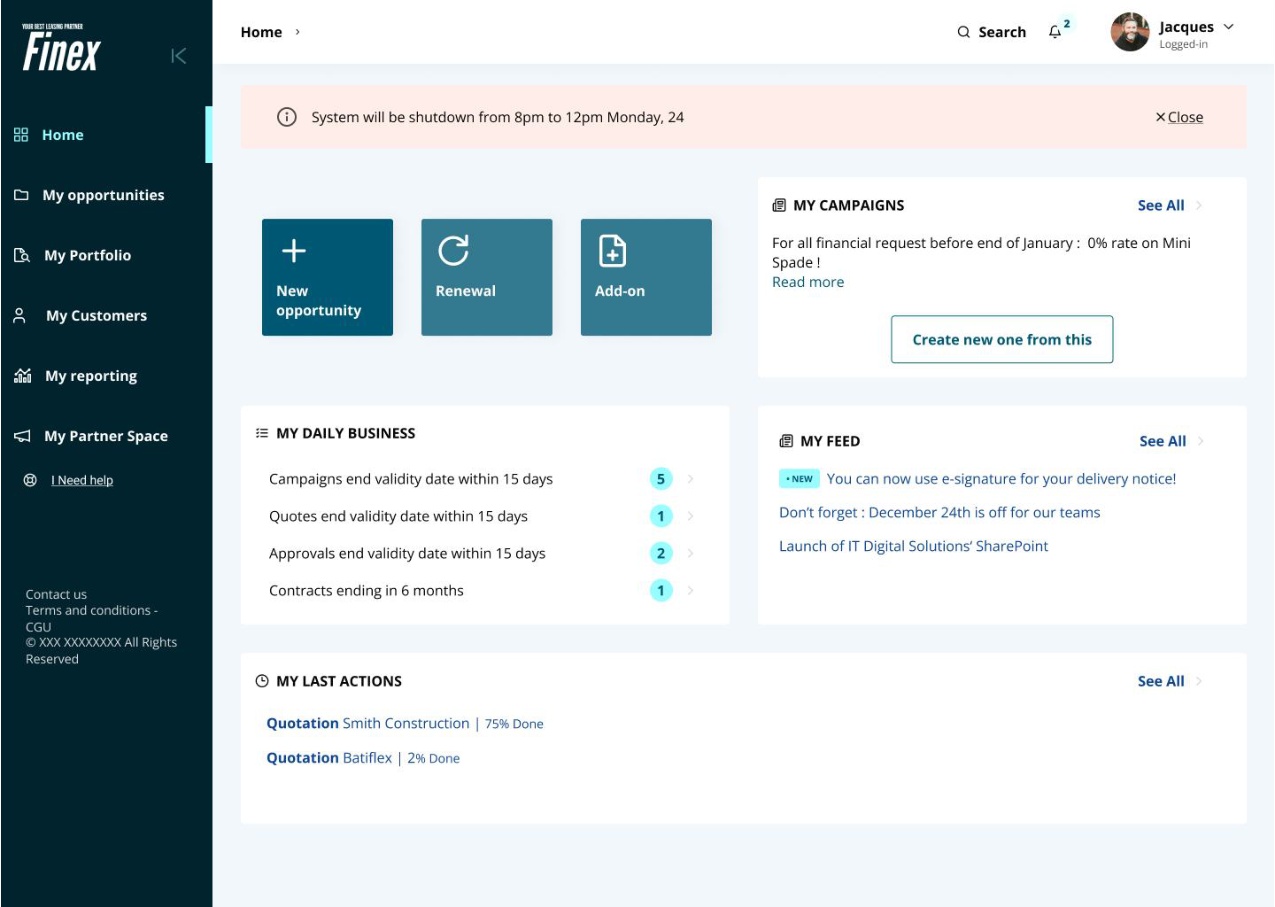Click the My Daily Business list icon
Screen dimensions: 1275x907
pyautogui.click(x=262, y=433)
